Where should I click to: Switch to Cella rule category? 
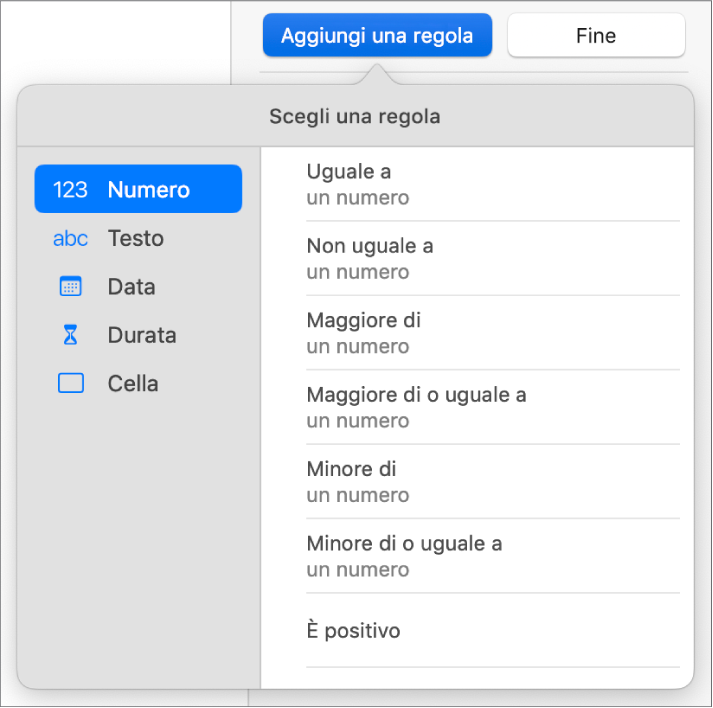pos(138,383)
